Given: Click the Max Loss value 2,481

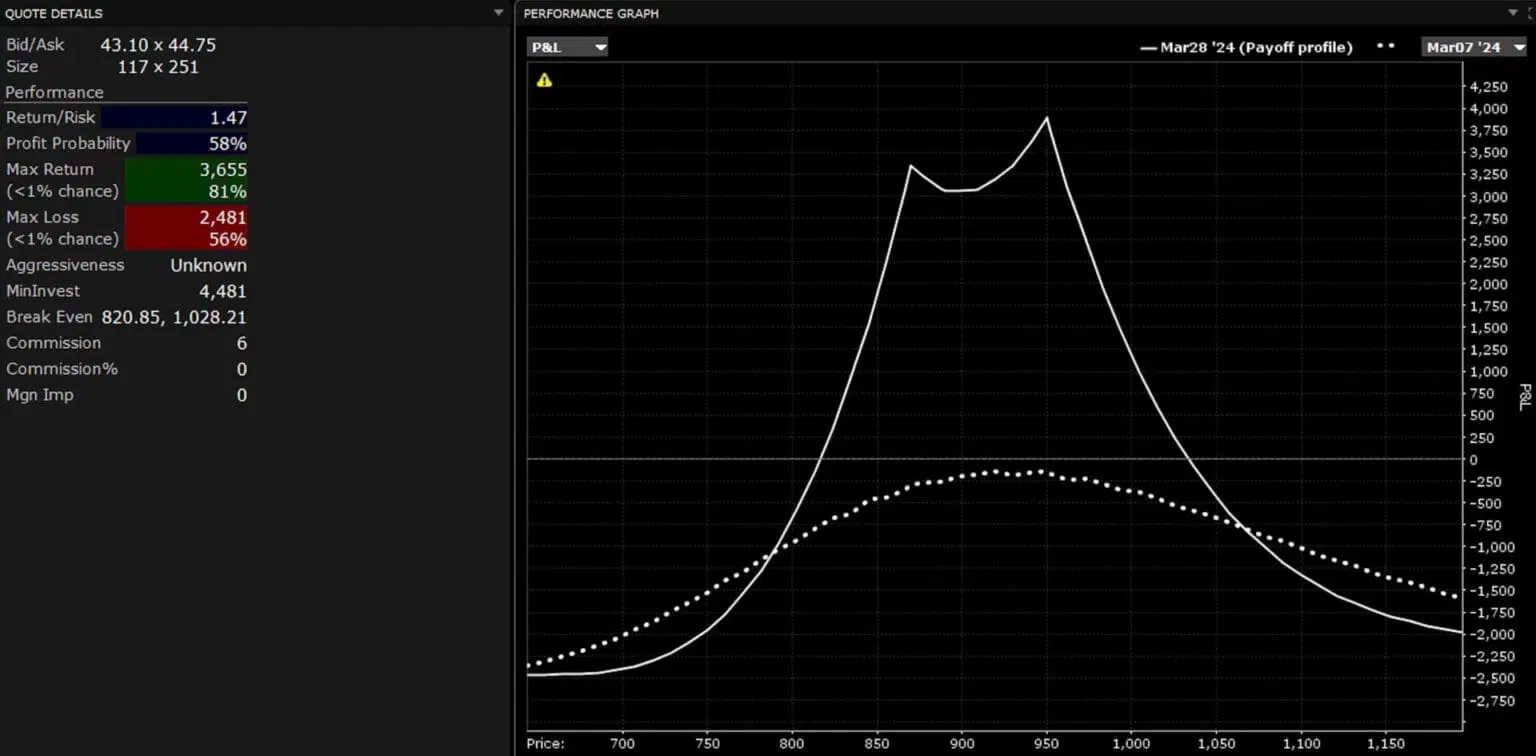Looking at the screenshot, I should point(223,217).
